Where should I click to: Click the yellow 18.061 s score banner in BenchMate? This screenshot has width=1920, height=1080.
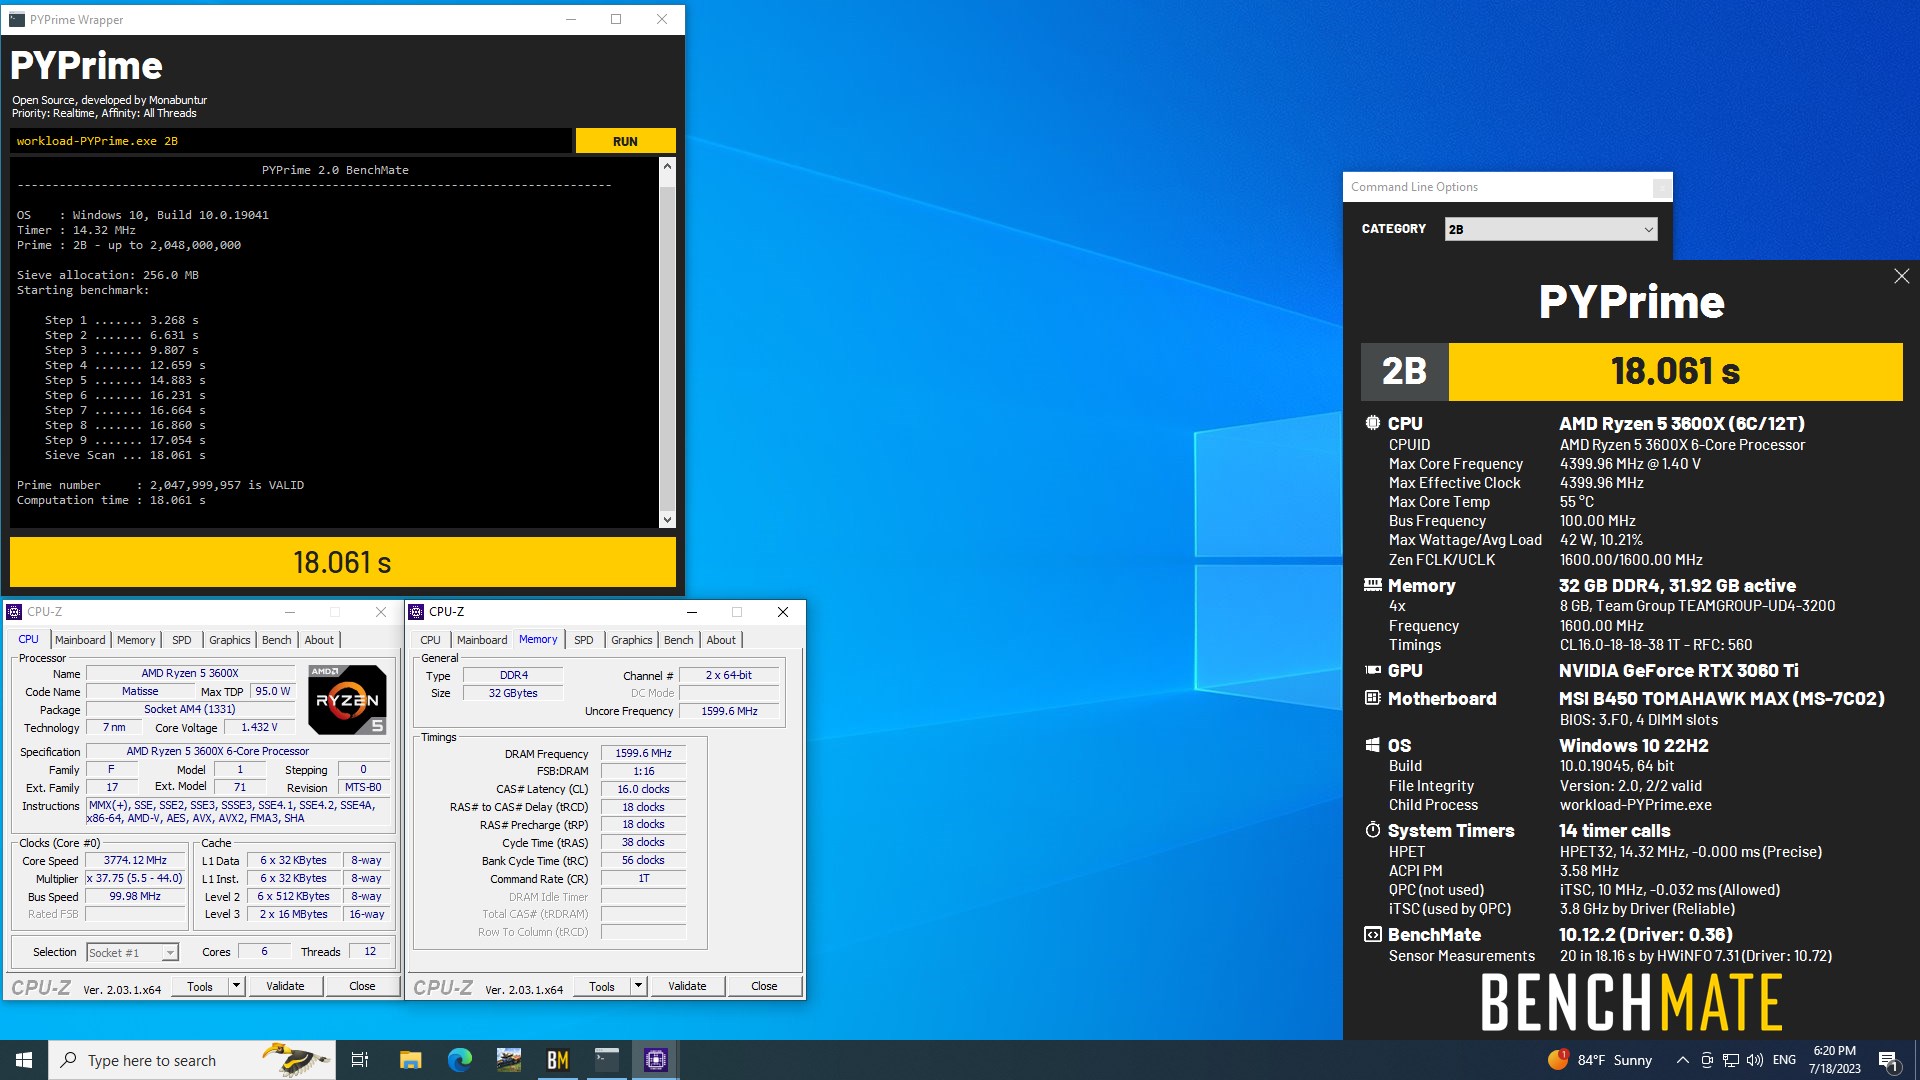tap(1675, 372)
